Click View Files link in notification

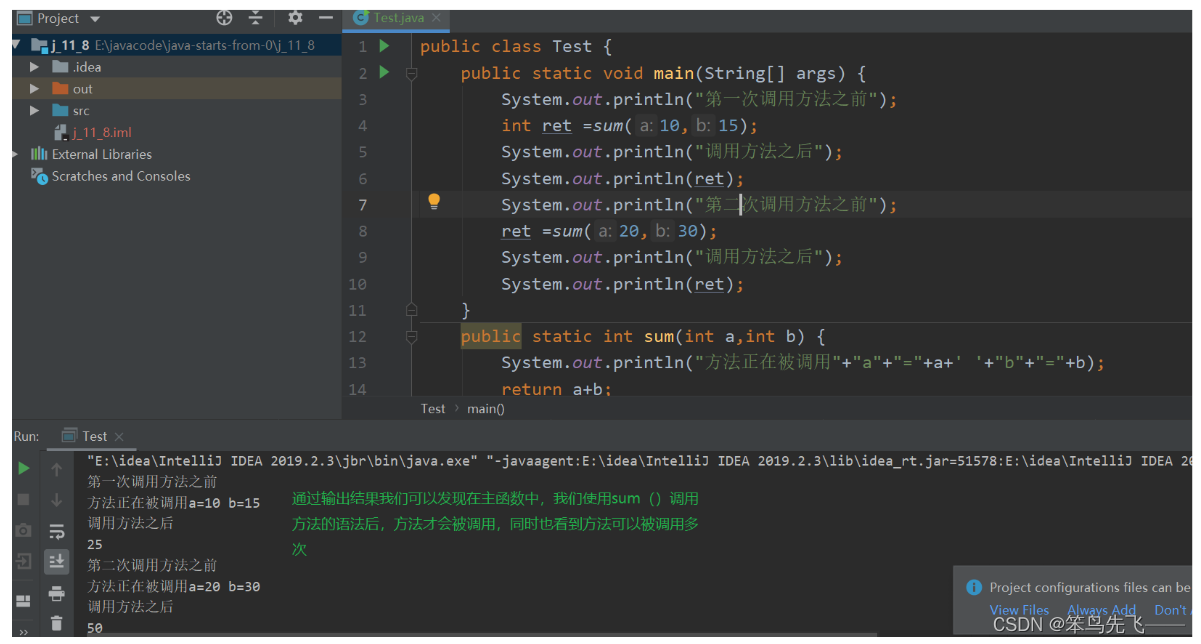coord(1019,610)
